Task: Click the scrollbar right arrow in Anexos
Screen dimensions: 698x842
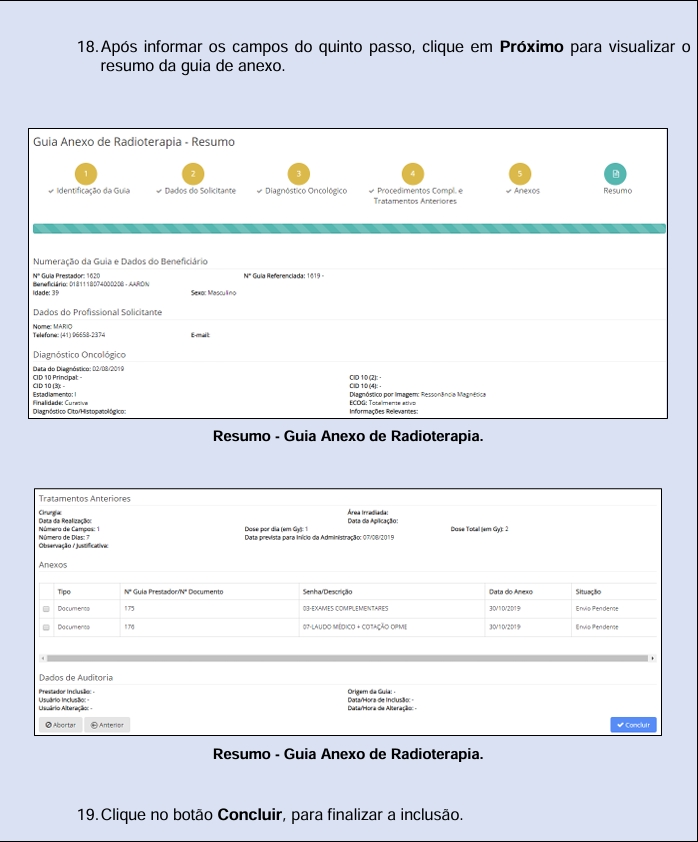Action: pos(652,658)
